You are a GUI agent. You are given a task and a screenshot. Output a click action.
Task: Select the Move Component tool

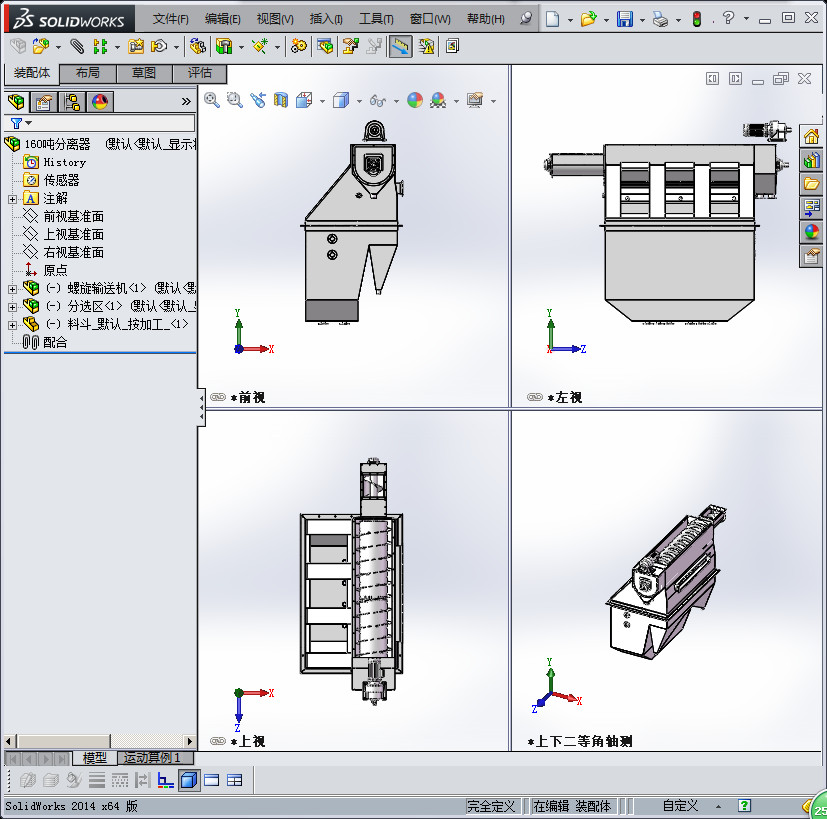[x=159, y=46]
